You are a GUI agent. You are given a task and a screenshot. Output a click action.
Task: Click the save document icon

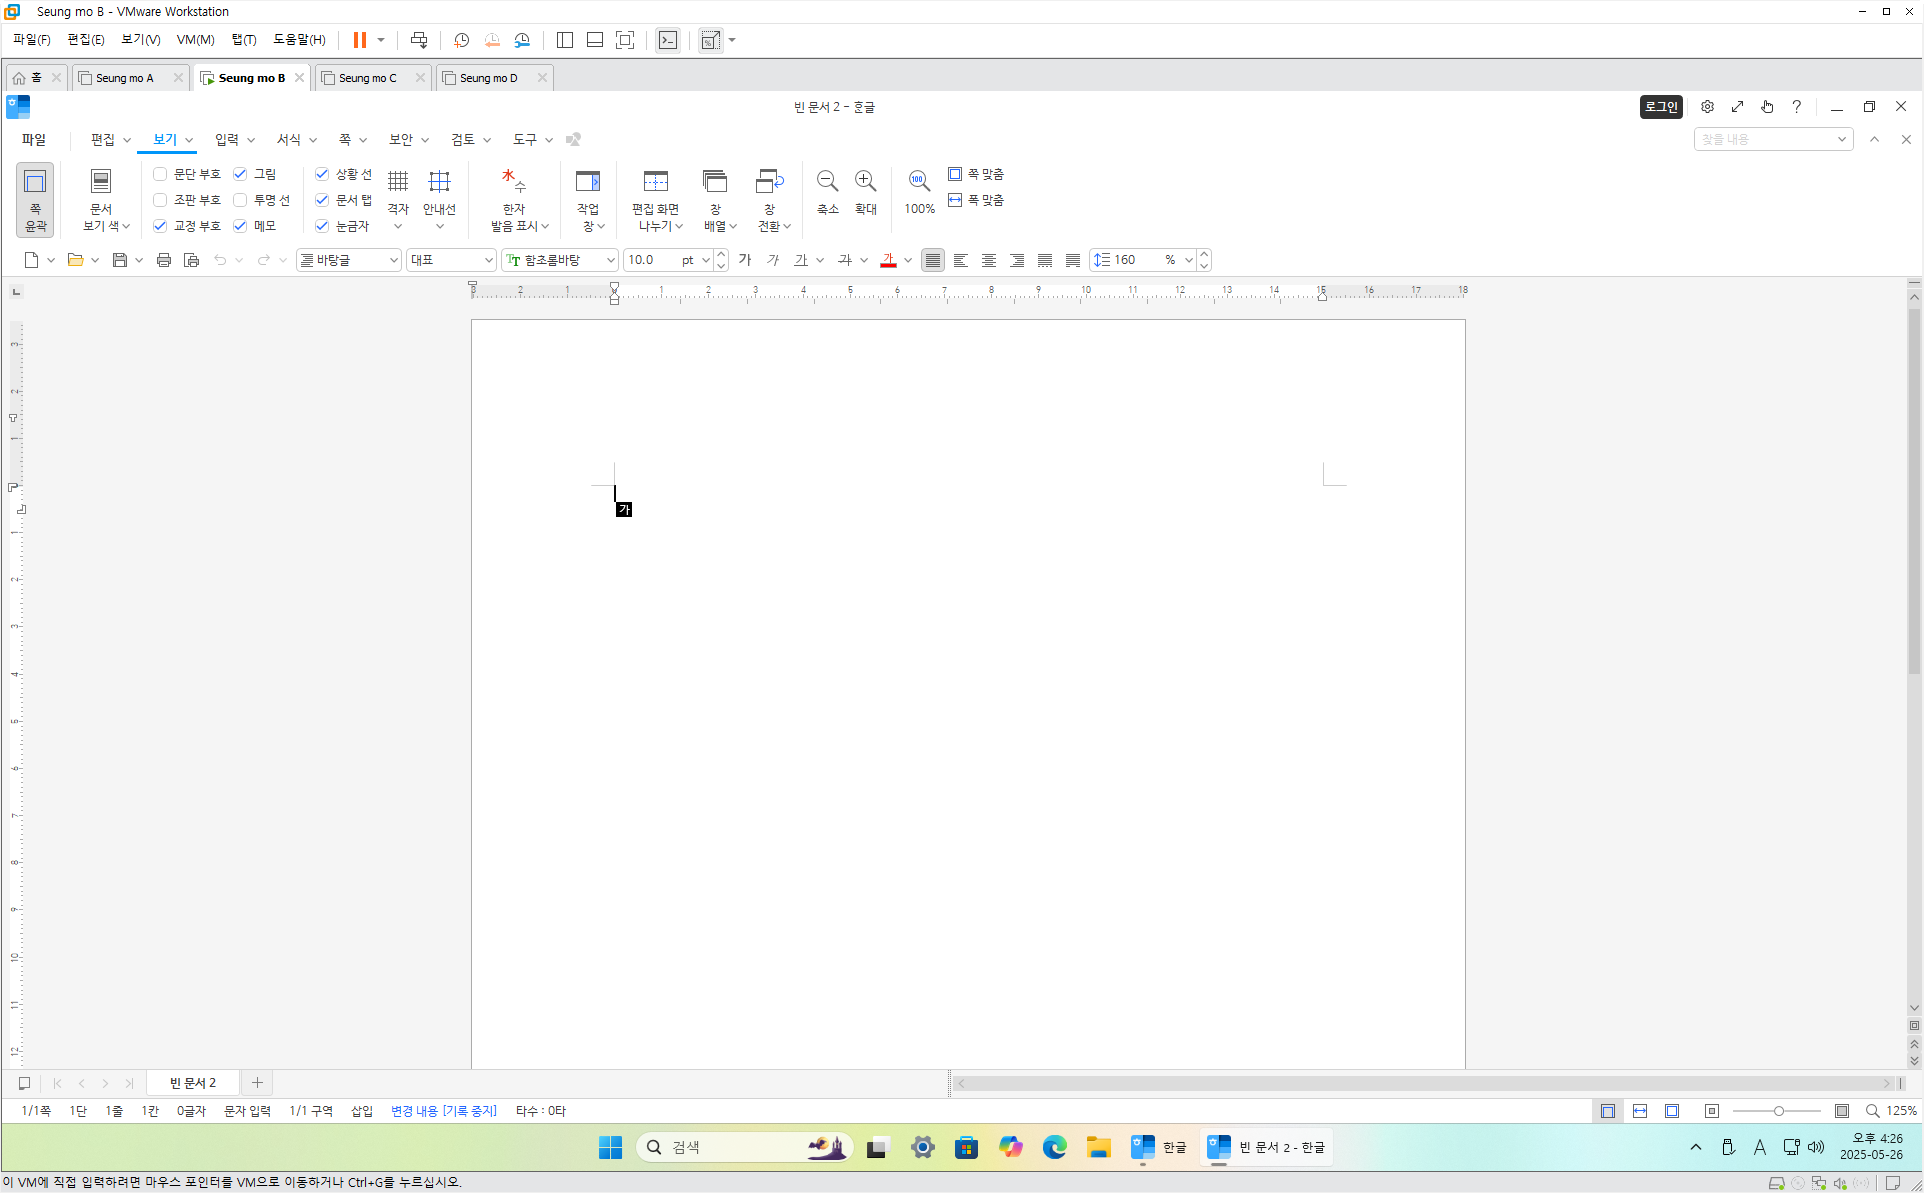[x=120, y=260]
